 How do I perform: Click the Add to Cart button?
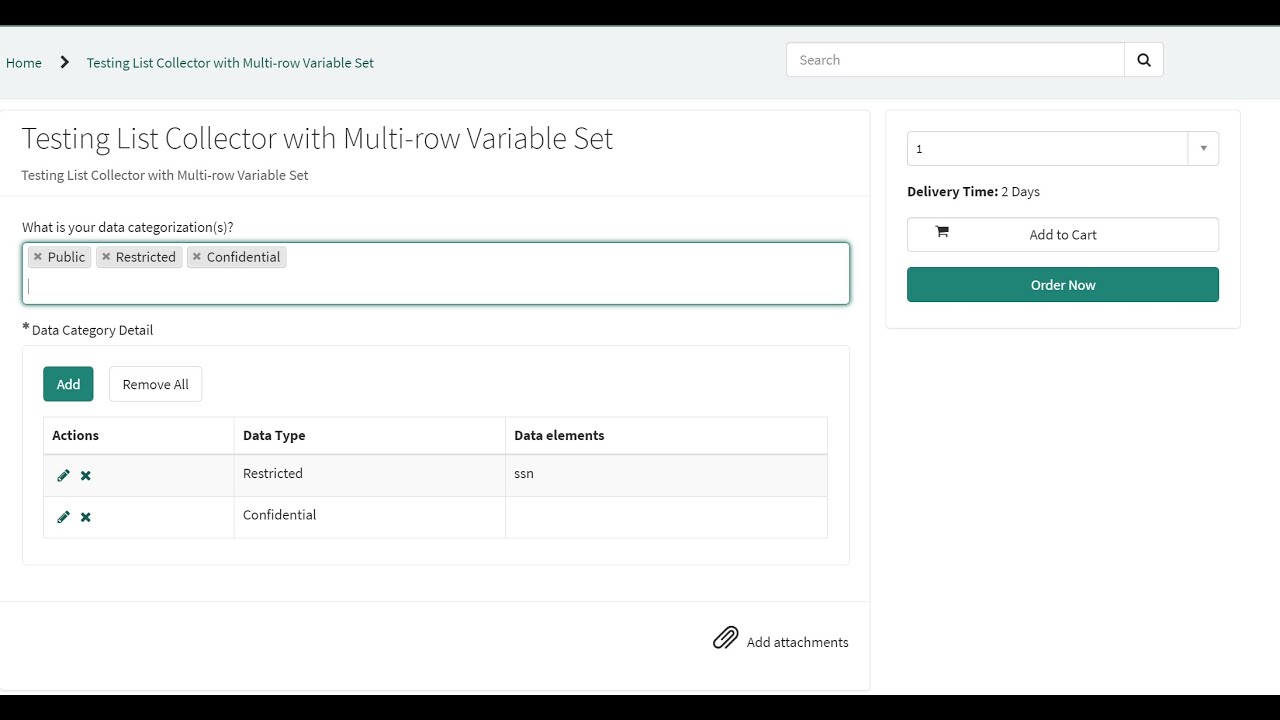pos(1062,234)
